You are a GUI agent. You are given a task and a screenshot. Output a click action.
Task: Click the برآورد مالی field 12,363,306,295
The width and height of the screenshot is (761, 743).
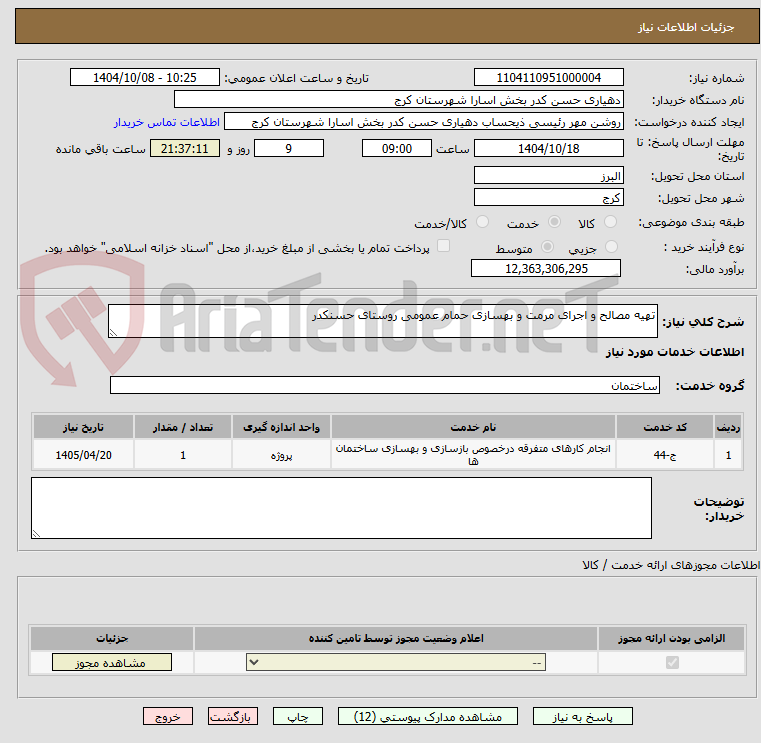(x=546, y=268)
